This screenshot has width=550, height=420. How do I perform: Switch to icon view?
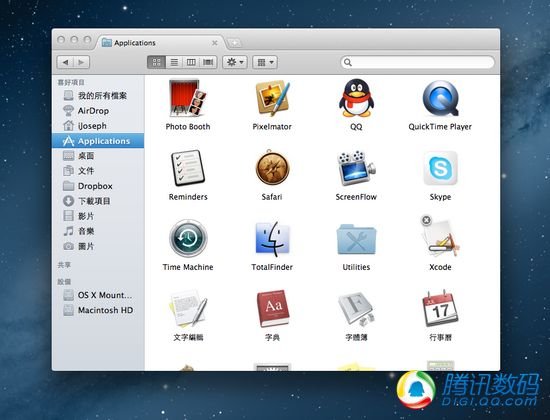pyautogui.click(x=156, y=62)
